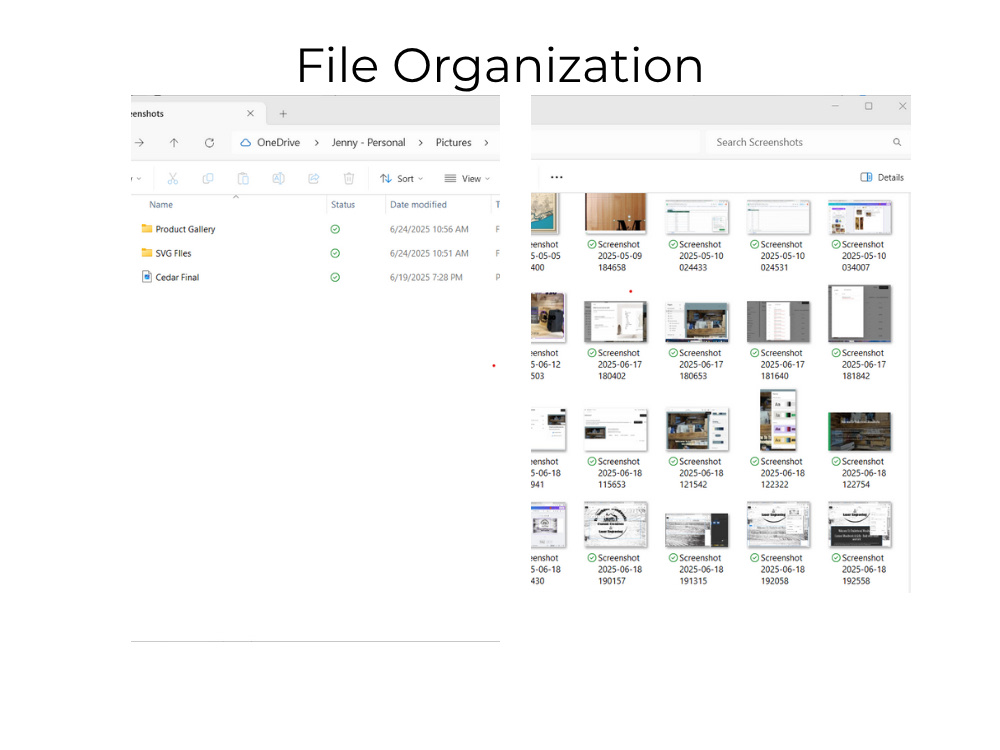
Task: Add a new tab with plus button
Action: pyautogui.click(x=283, y=114)
